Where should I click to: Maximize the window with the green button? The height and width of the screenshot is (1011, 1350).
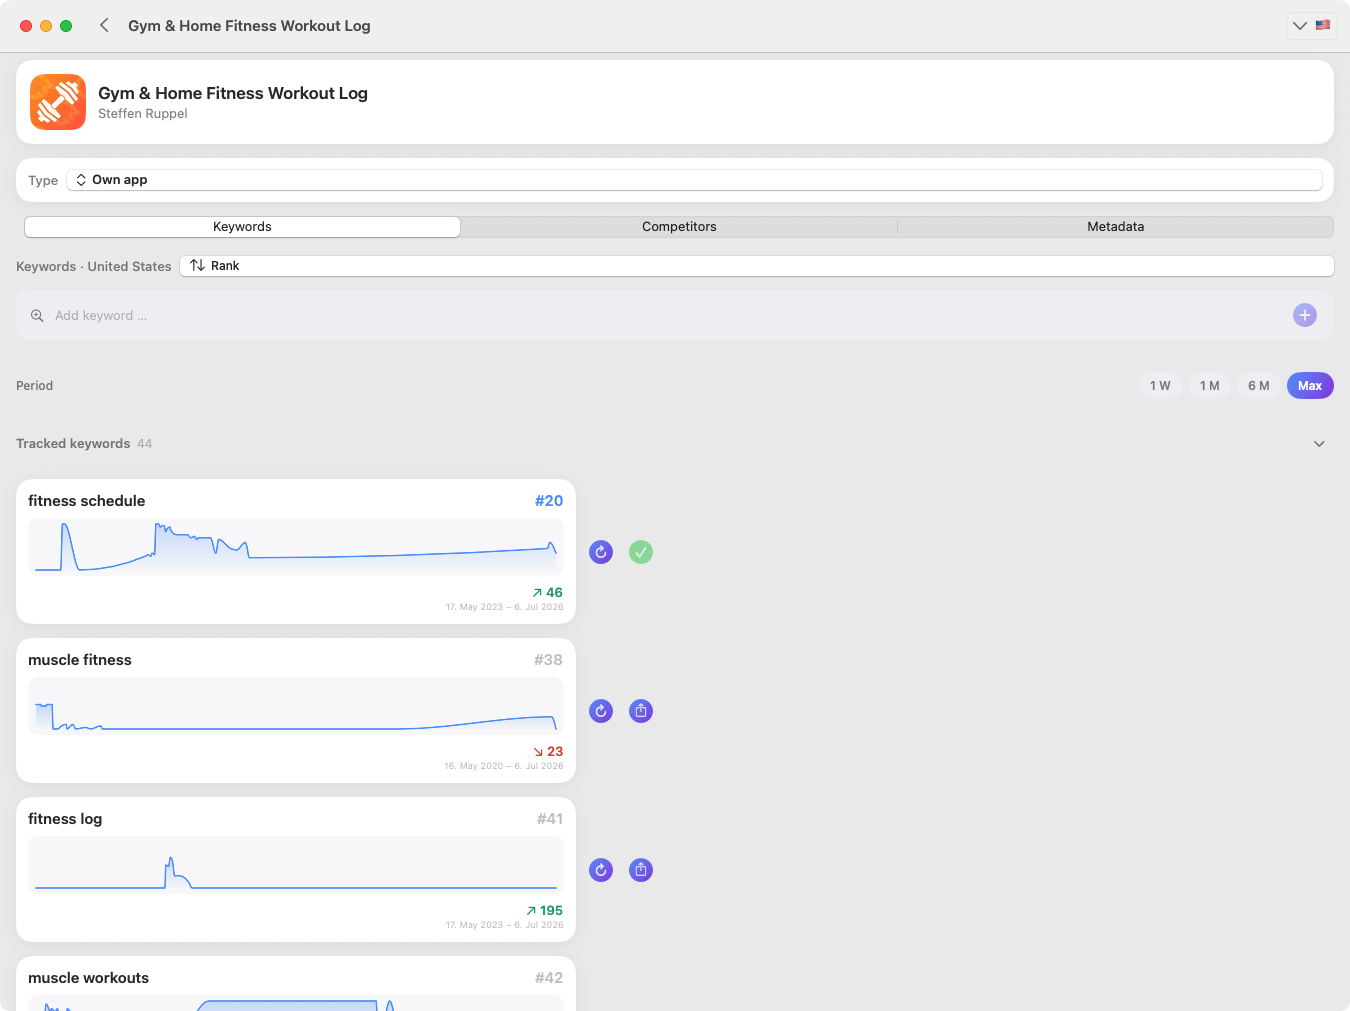coord(66,26)
